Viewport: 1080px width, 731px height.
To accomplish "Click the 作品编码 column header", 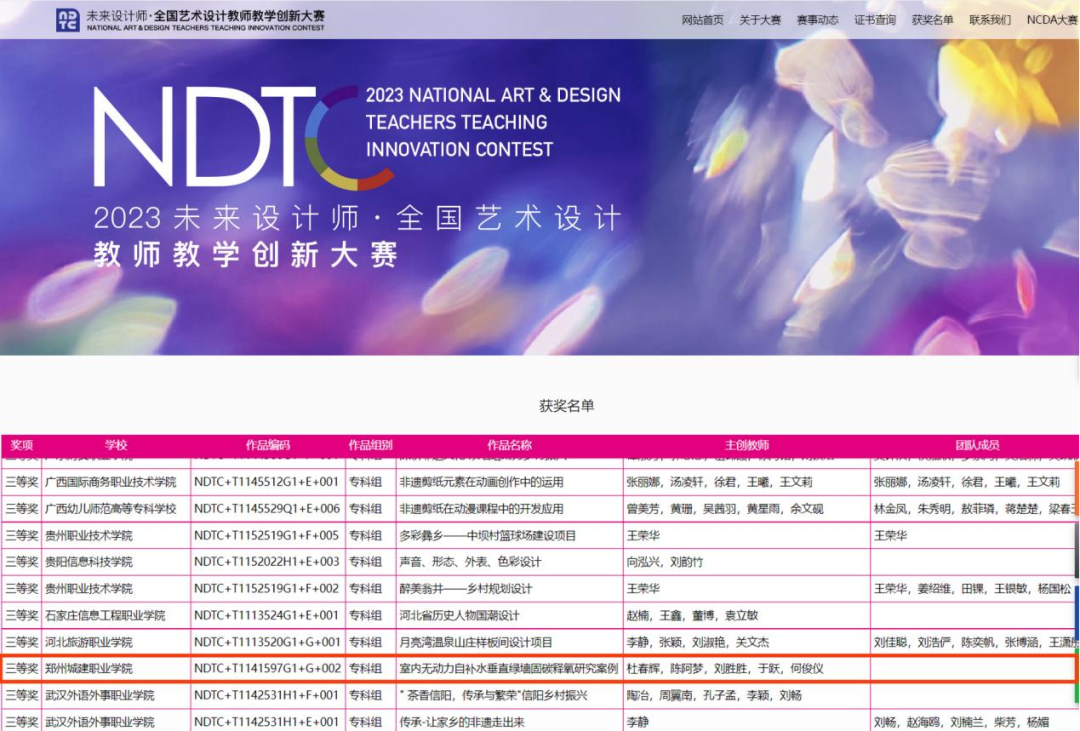I will (268, 445).
